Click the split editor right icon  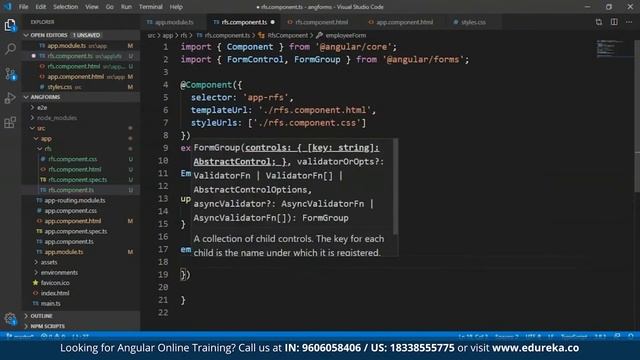[614, 22]
